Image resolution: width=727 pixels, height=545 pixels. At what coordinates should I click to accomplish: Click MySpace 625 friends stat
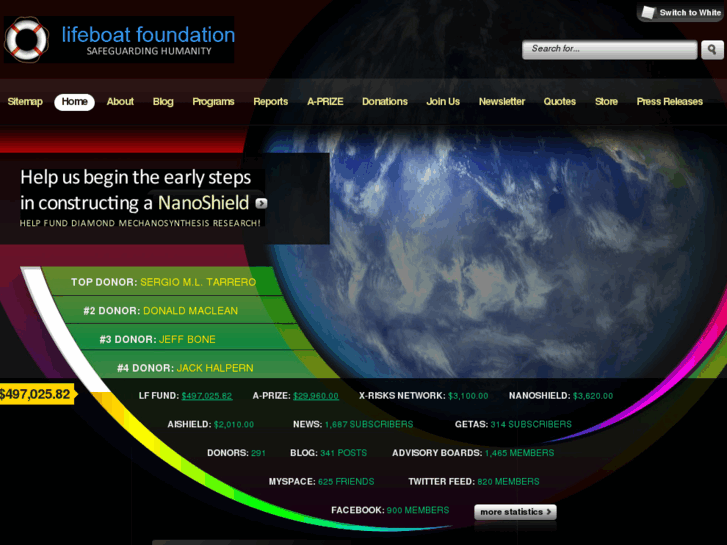pyautogui.click(x=346, y=482)
